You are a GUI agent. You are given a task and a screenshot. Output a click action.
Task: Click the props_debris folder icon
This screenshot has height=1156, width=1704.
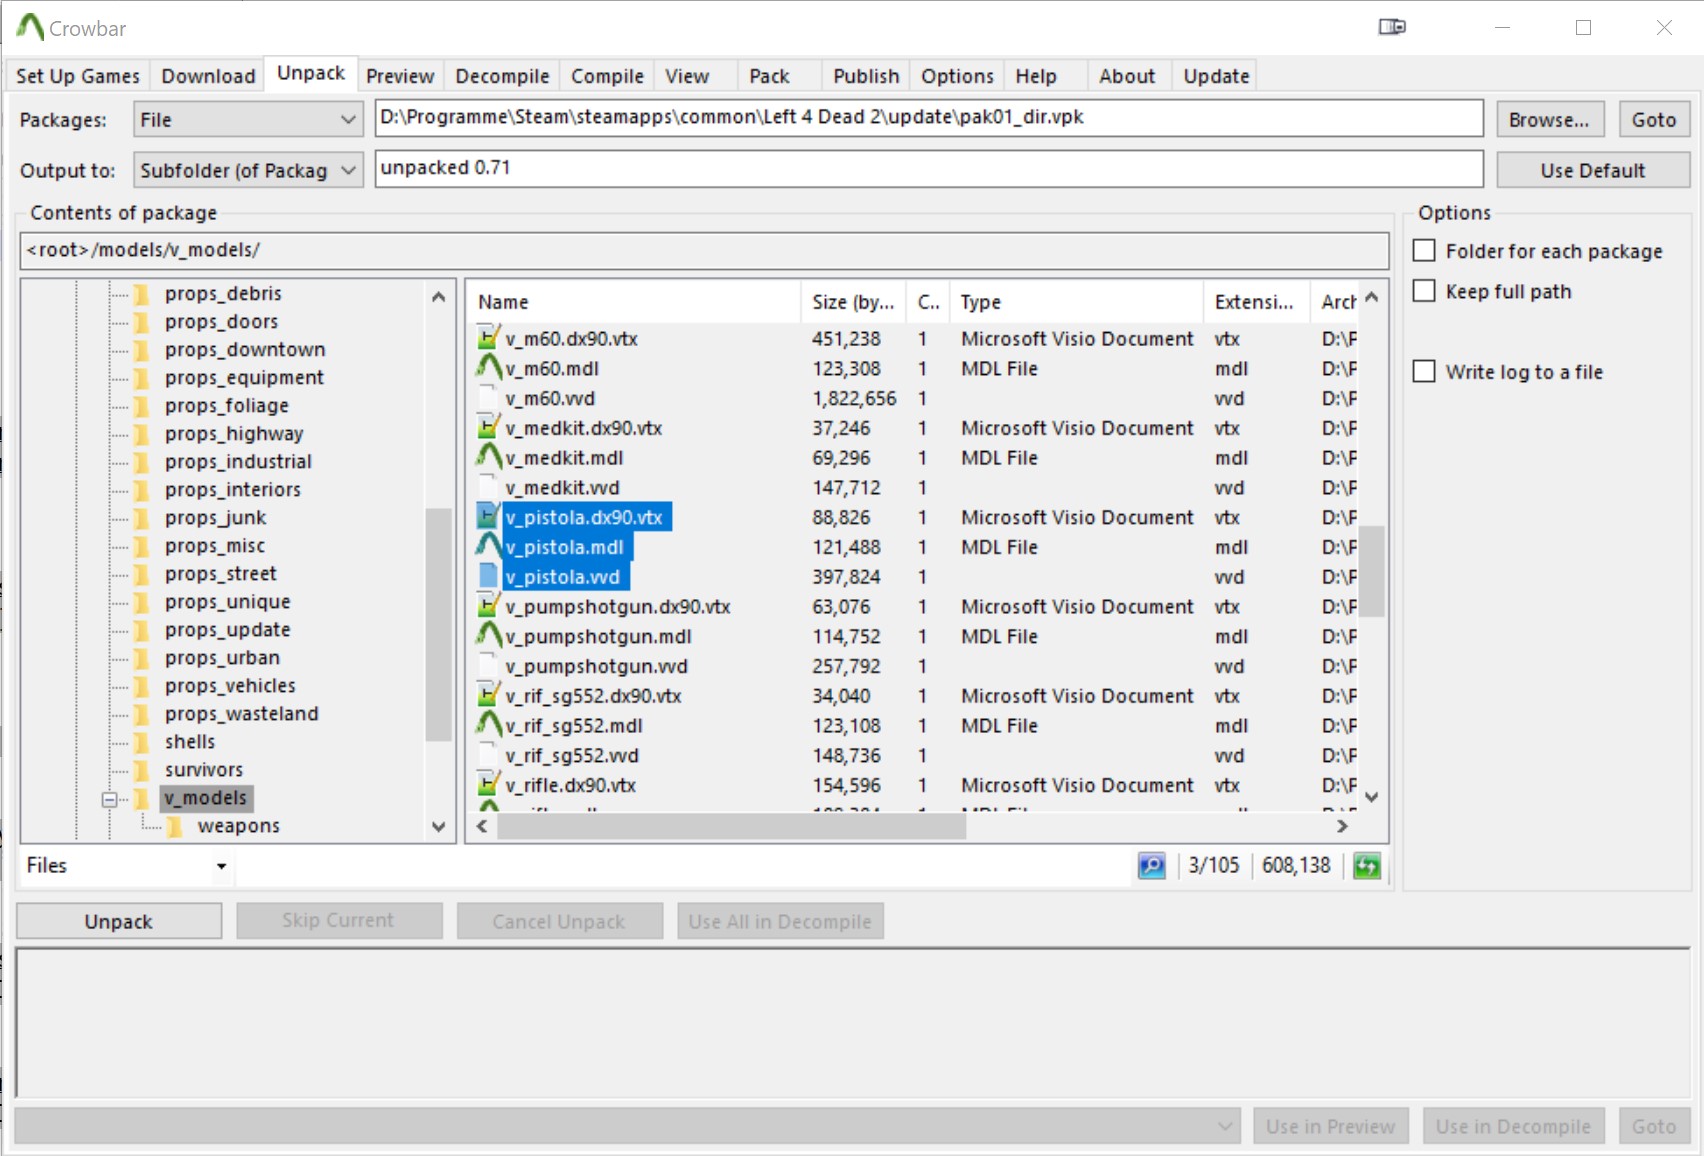click(x=143, y=294)
